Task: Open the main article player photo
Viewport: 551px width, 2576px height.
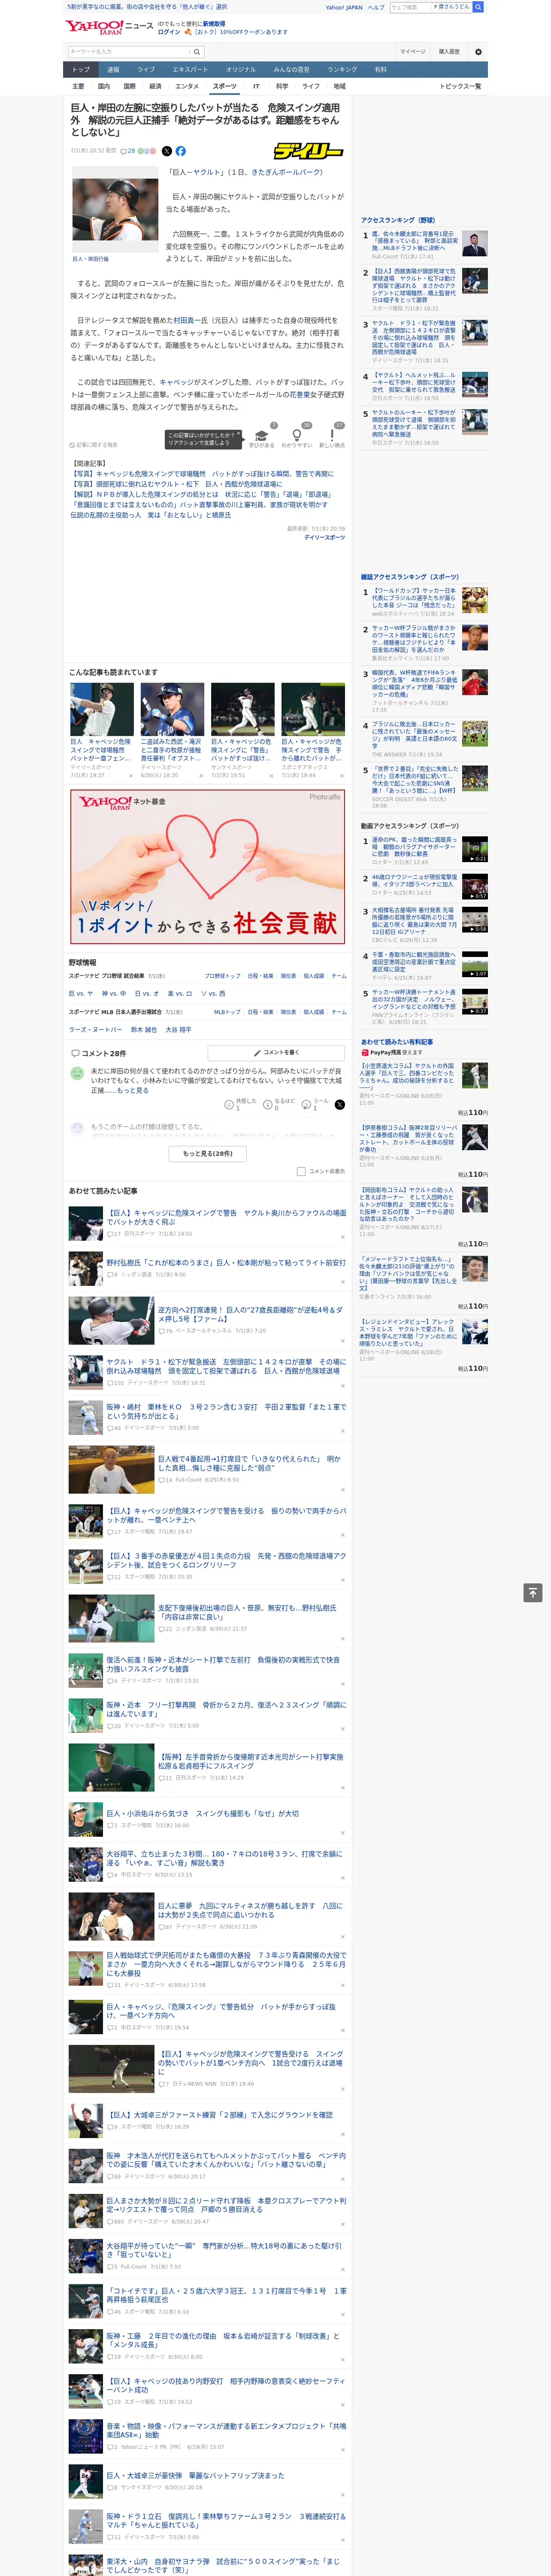Action: tap(115, 210)
